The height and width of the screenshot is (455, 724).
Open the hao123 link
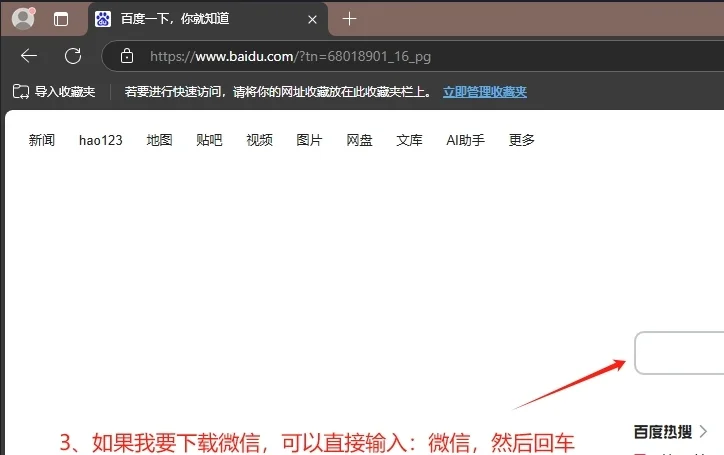pyautogui.click(x=101, y=140)
